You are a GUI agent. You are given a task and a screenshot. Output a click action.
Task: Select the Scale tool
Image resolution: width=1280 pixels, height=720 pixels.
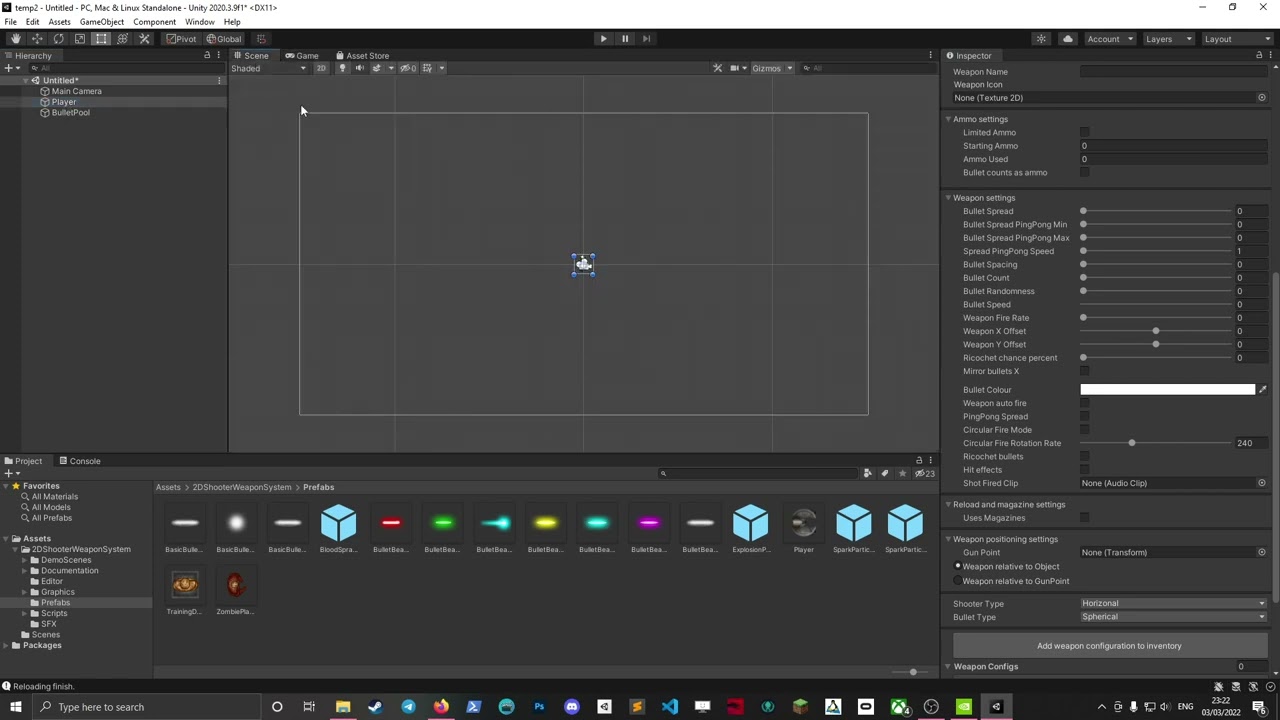tap(80, 39)
